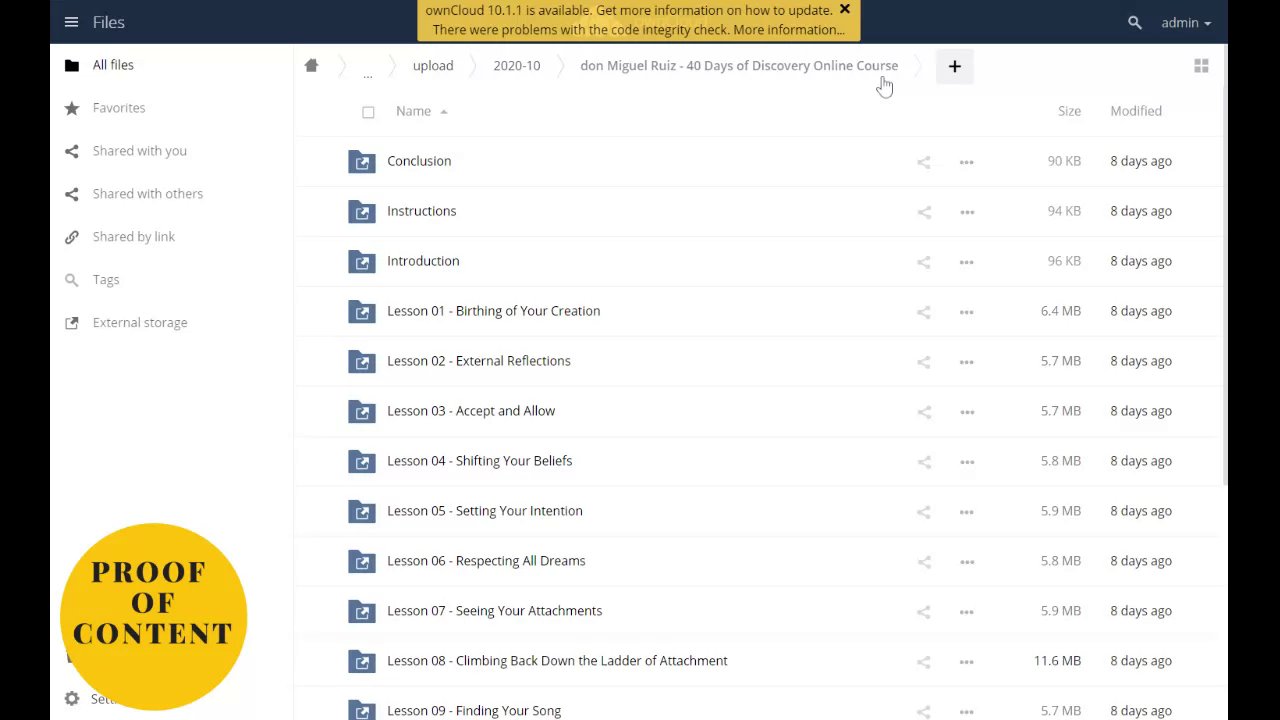The image size is (1280, 720).
Task: Share the Lesson 01 folder
Action: [924, 312]
